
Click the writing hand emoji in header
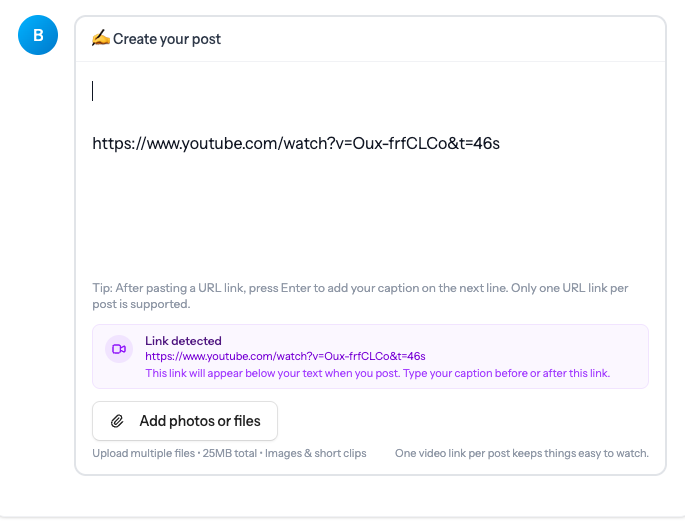(x=100, y=39)
